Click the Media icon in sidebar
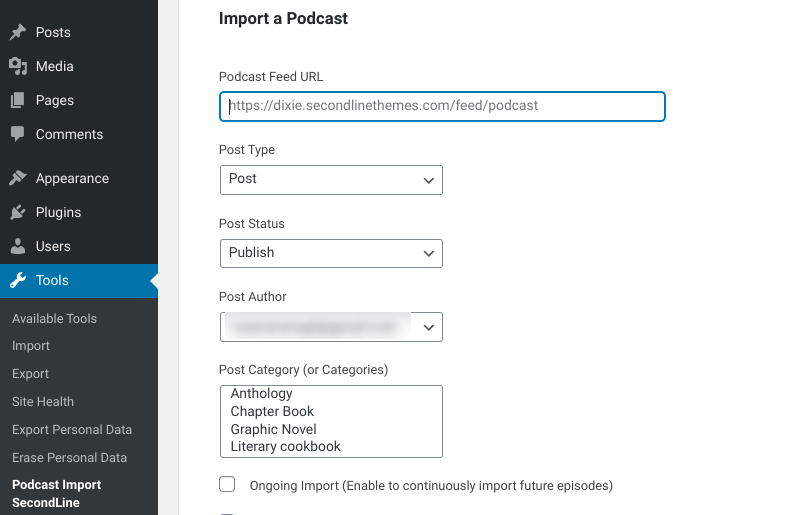The height and width of the screenshot is (515, 792). pyautogui.click(x=17, y=66)
